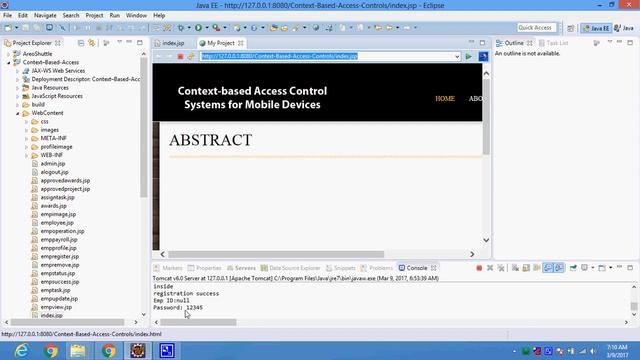Collapse the WebContent folder
This screenshot has width=640, height=360.
point(18,113)
